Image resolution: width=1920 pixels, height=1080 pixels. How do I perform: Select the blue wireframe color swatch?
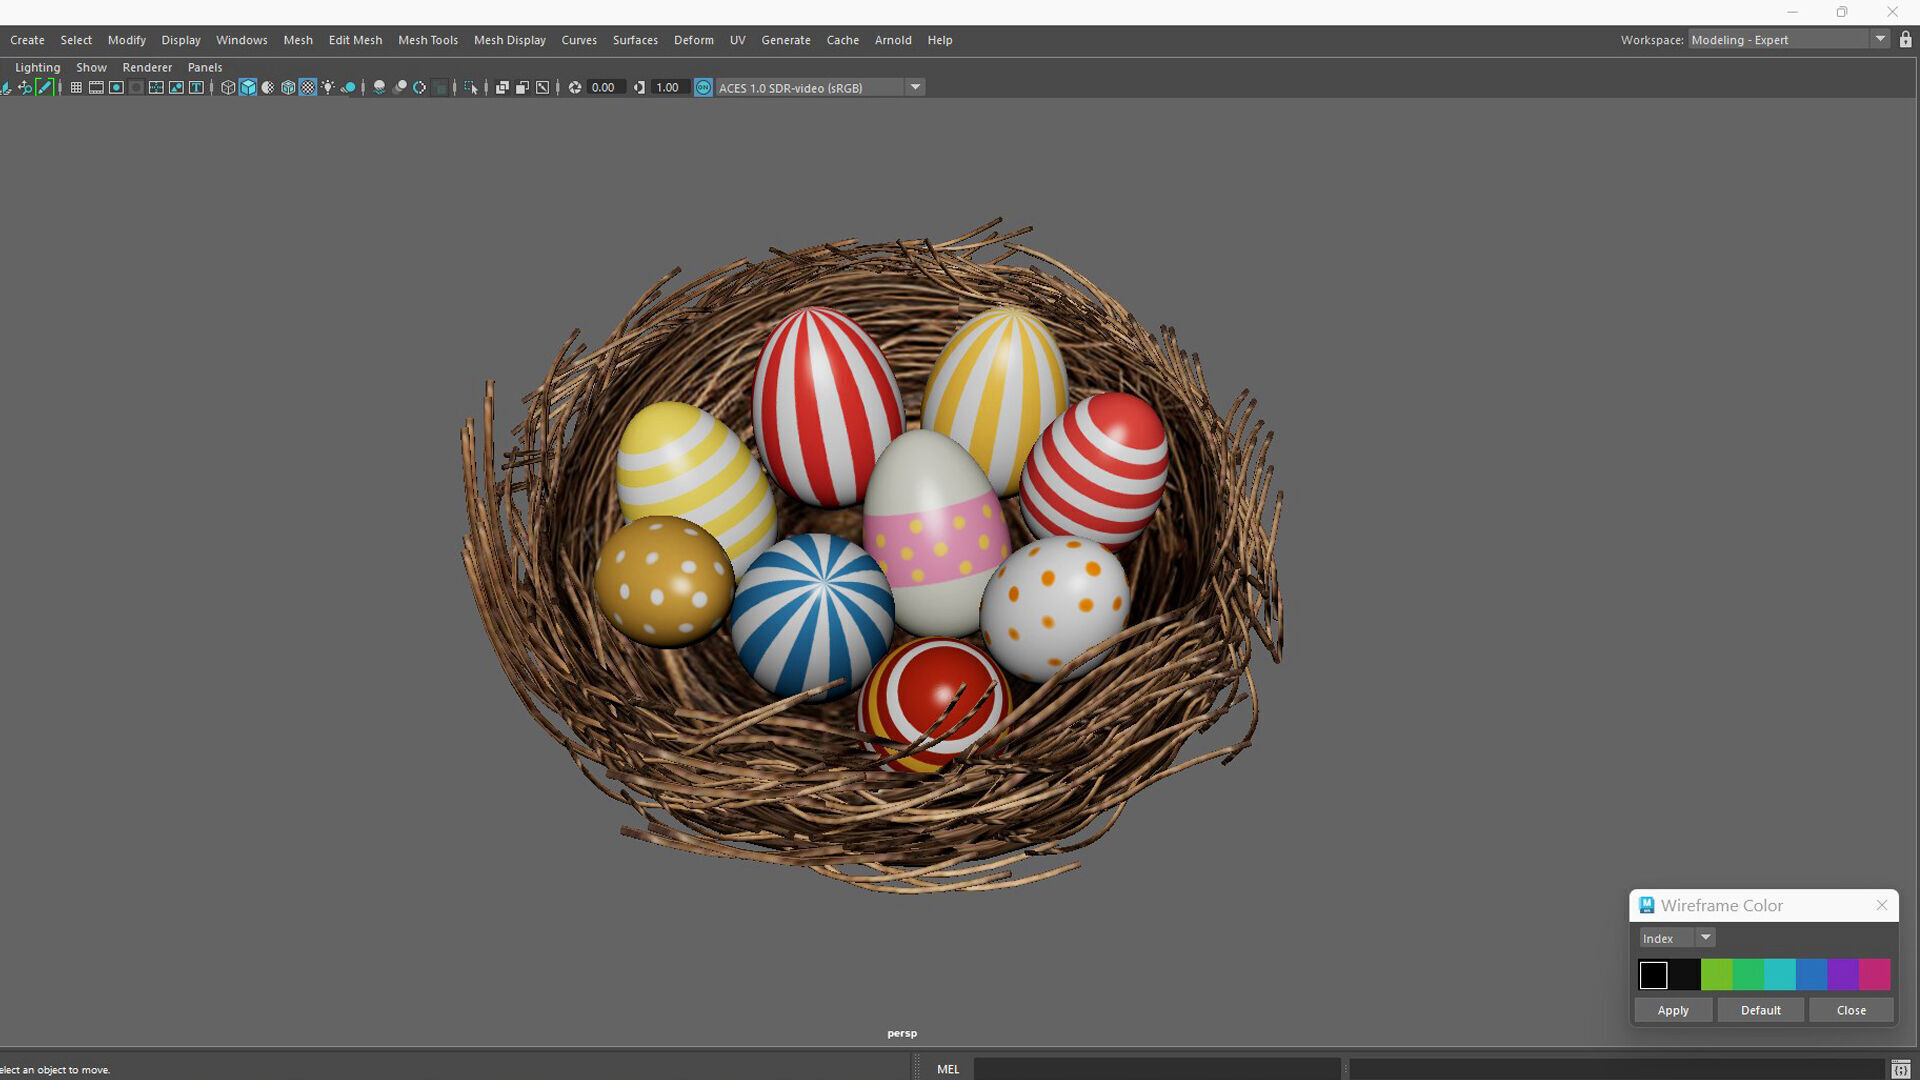[x=1811, y=975]
